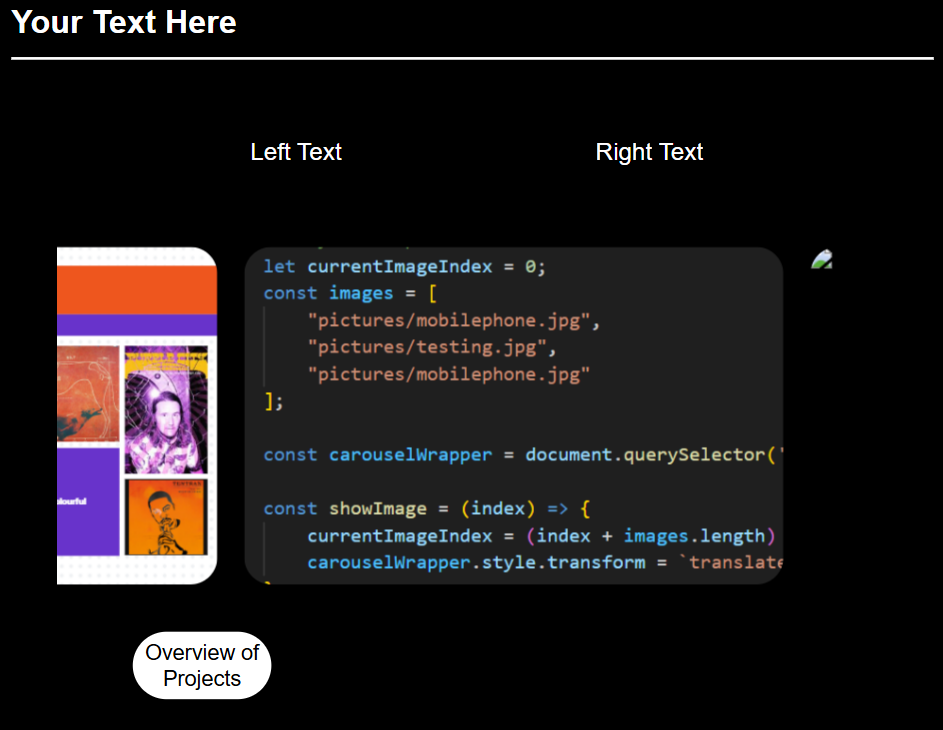
Task: Select the Left Text label
Action: click(296, 152)
